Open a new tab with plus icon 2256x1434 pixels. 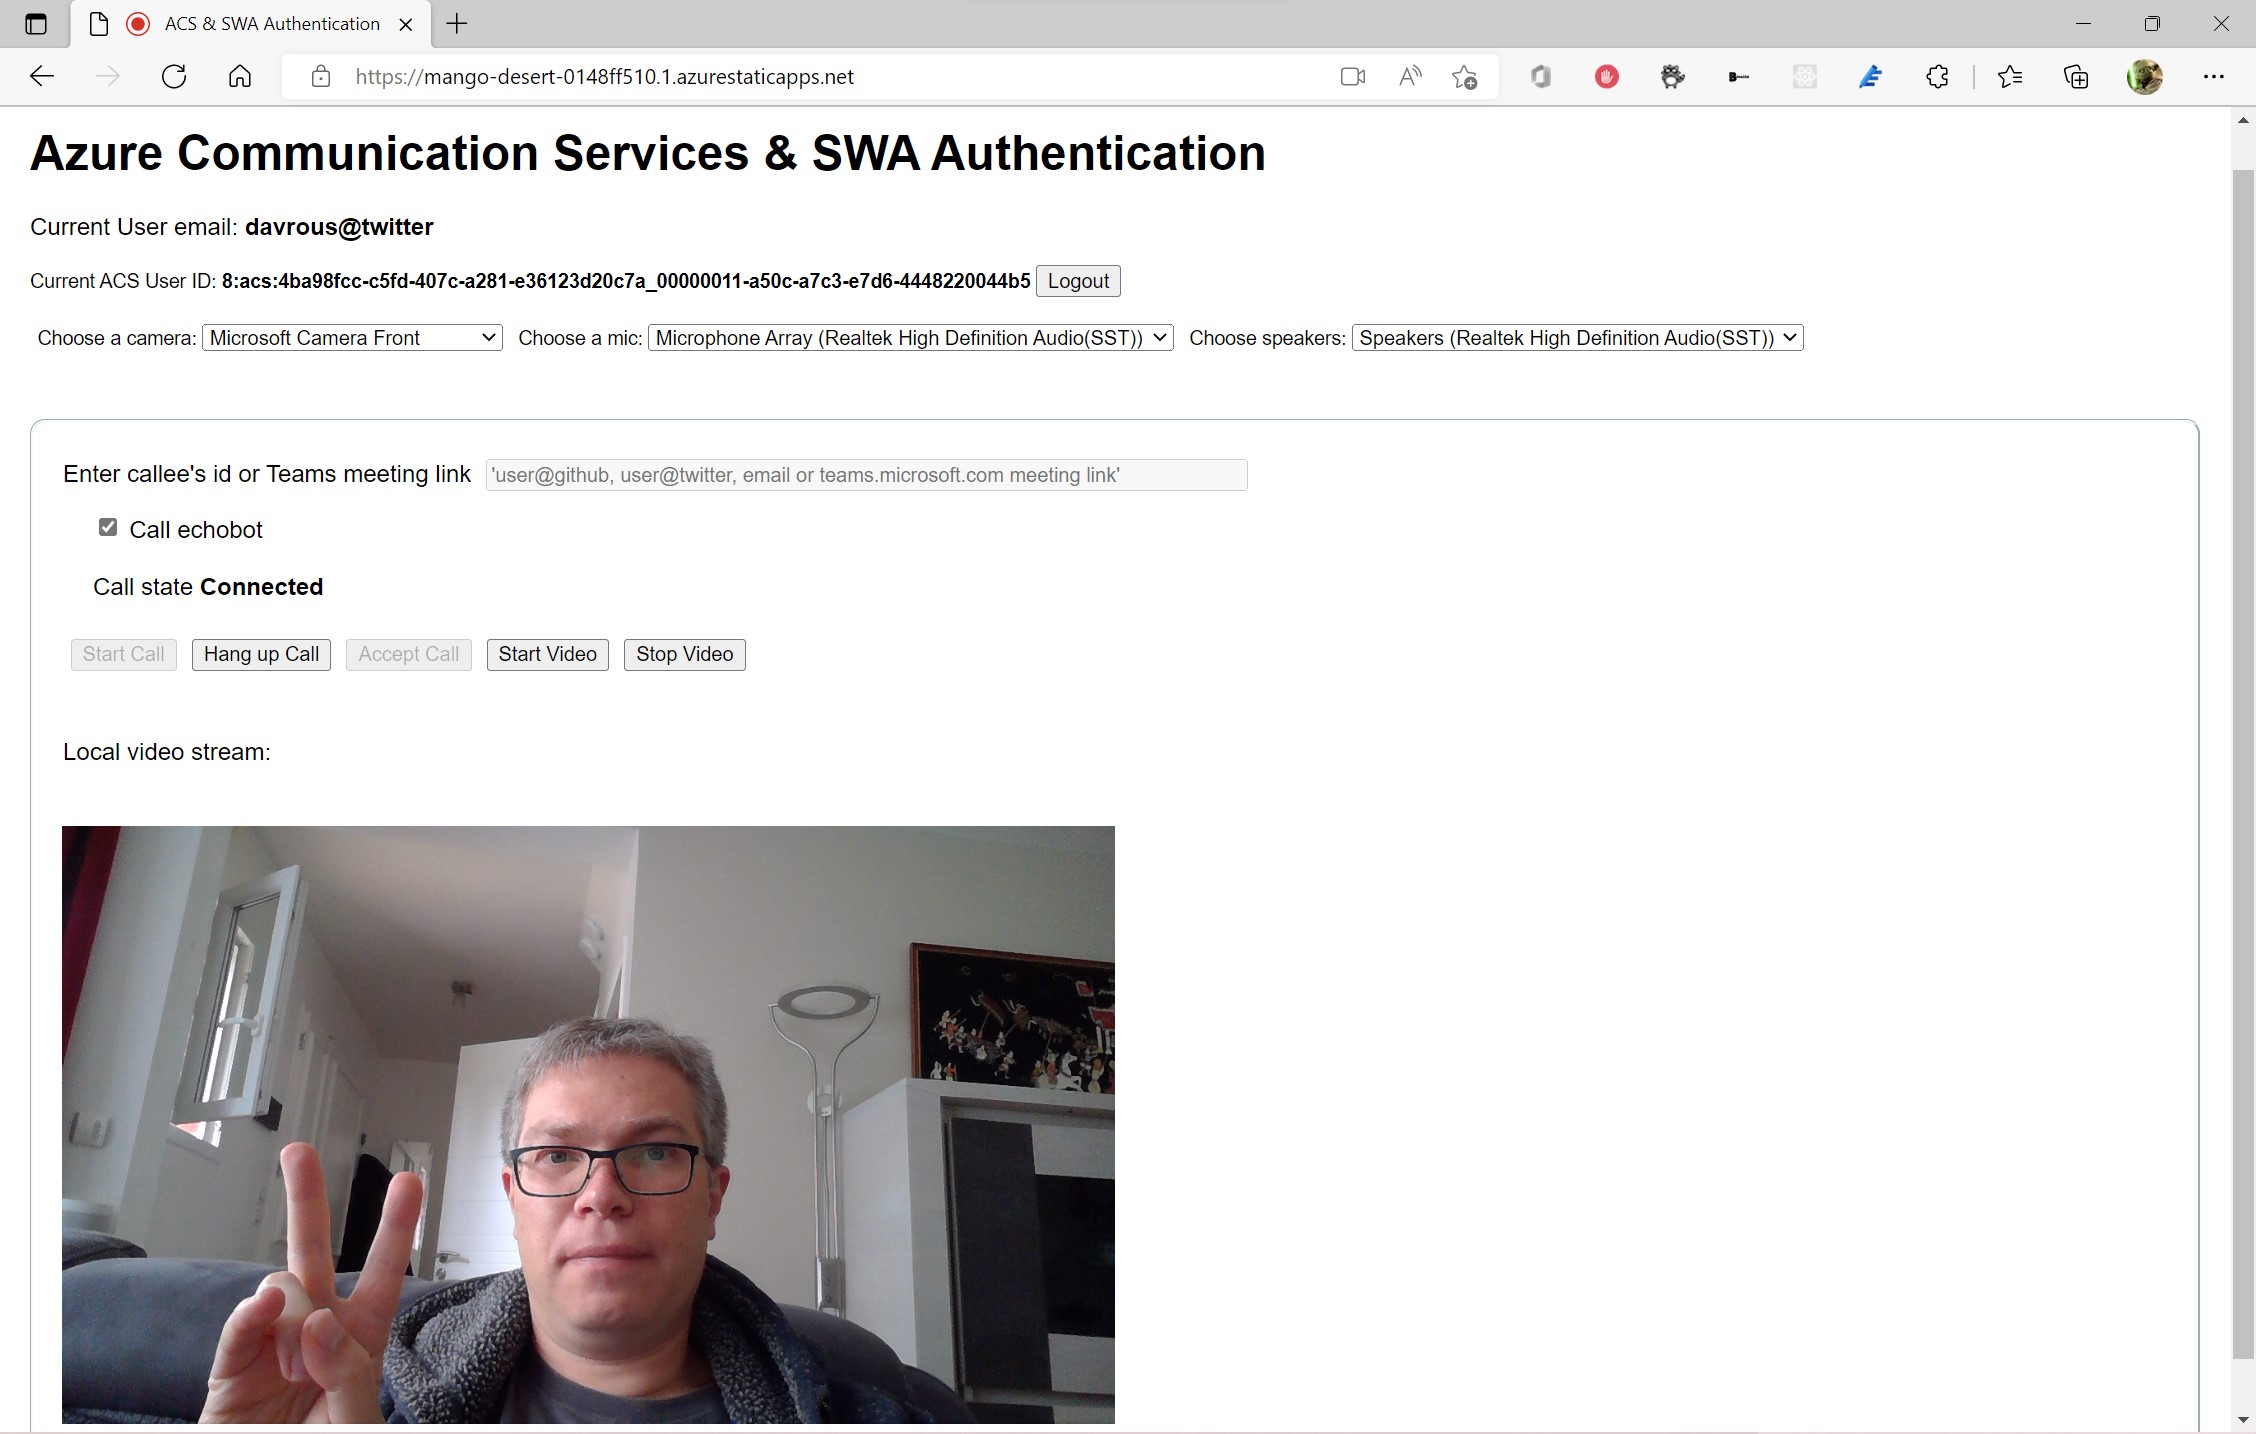click(457, 24)
